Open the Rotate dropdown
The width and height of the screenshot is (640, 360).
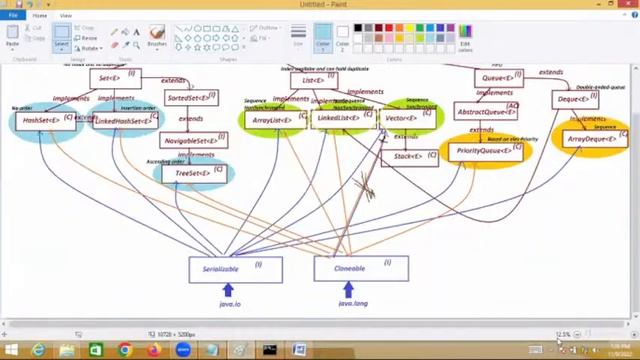[89, 48]
